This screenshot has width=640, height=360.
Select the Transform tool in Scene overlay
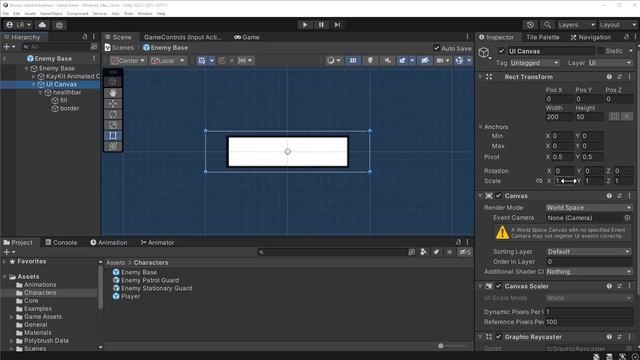pyautogui.click(x=113, y=146)
